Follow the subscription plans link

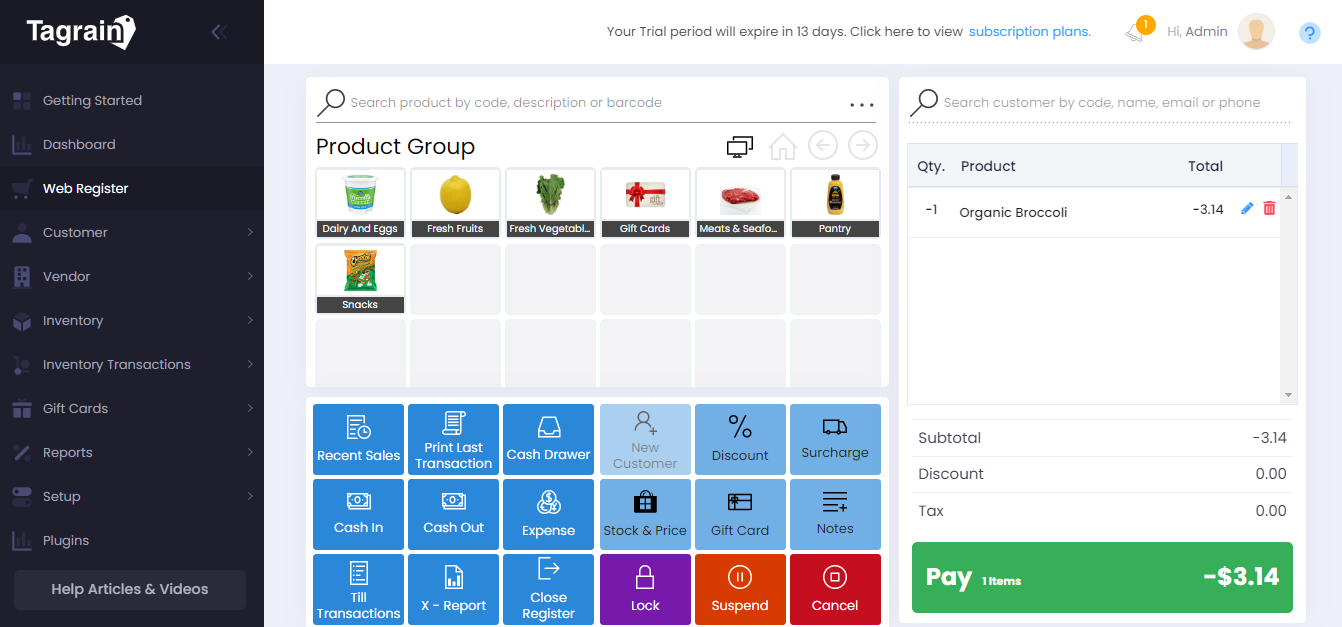point(1029,32)
